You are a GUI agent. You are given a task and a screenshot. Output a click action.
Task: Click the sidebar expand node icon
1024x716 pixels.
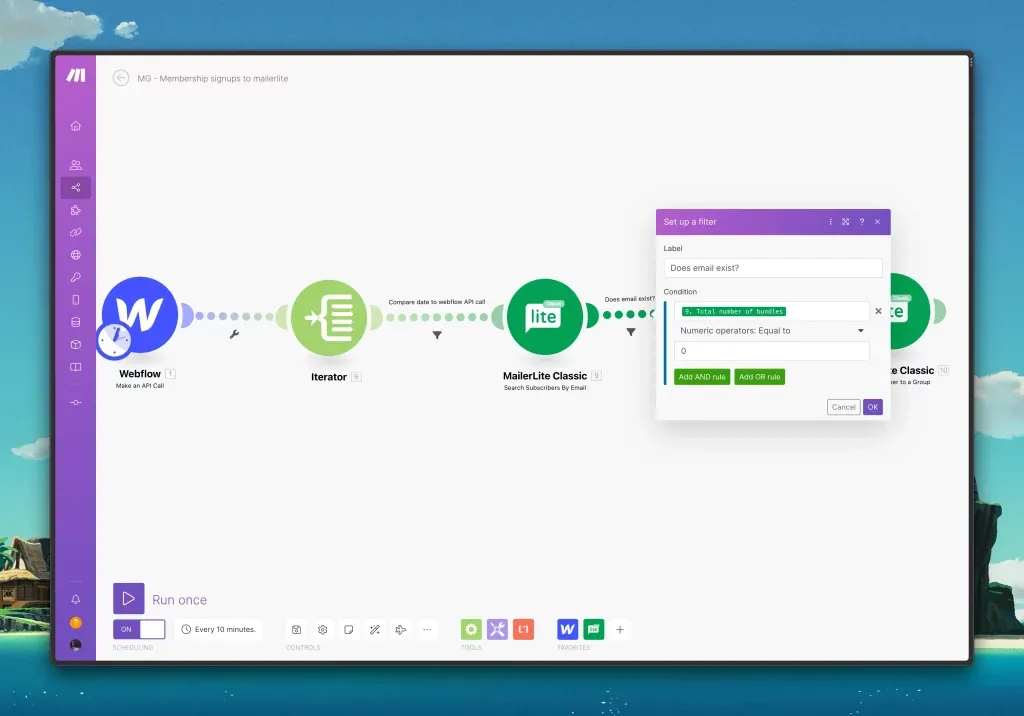pos(76,402)
